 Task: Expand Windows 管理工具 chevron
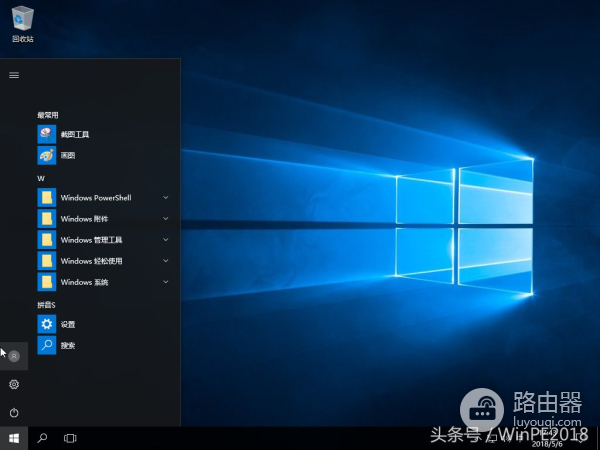tap(166, 240)
